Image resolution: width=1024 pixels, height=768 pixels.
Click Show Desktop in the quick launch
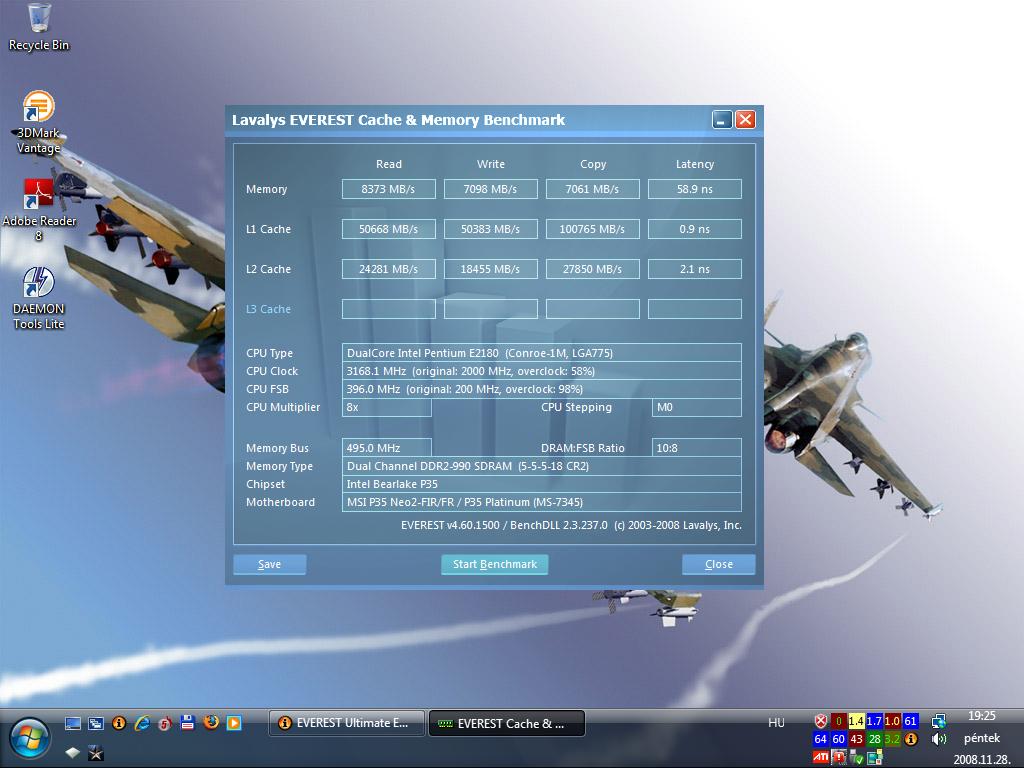pos(72,723)
